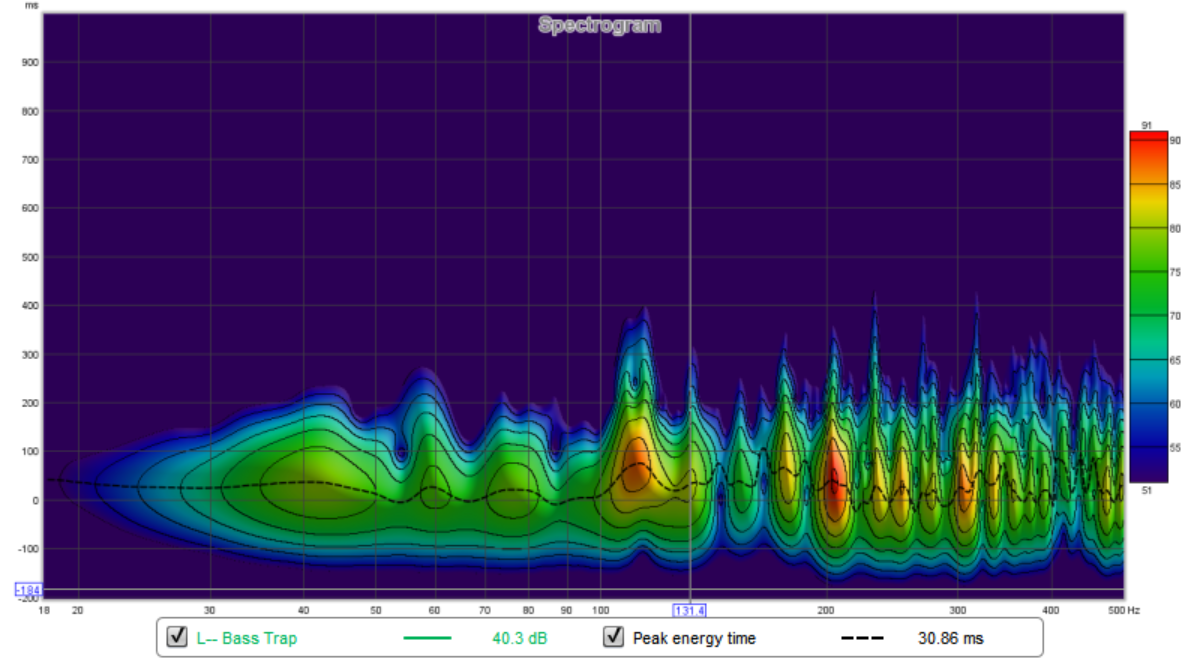Uncheck the L-- Bass Trap checkbox
The height and width of the screenshot is (659, 1200).
(x=177, y=637)
